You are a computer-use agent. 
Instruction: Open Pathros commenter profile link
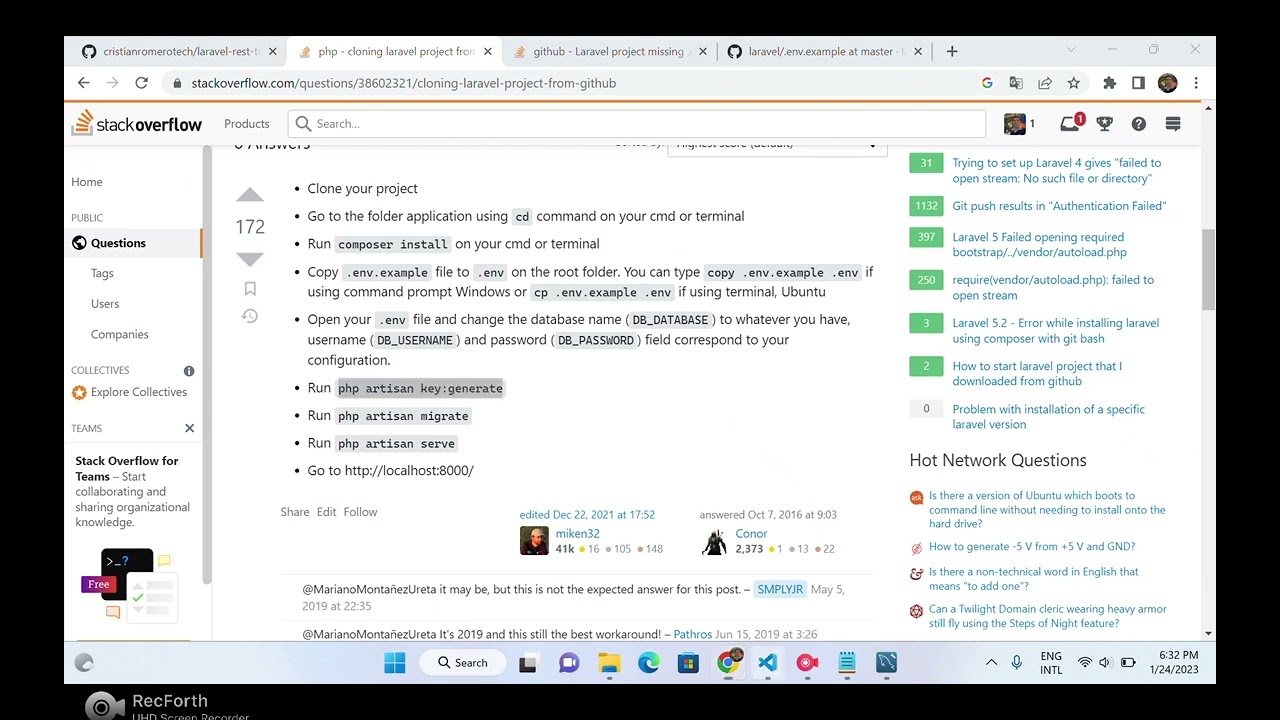point(692,634)
